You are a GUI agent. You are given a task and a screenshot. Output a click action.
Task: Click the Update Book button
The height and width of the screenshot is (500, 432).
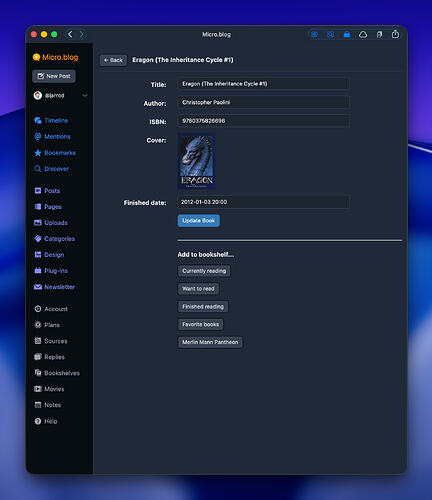pos(199,221)
